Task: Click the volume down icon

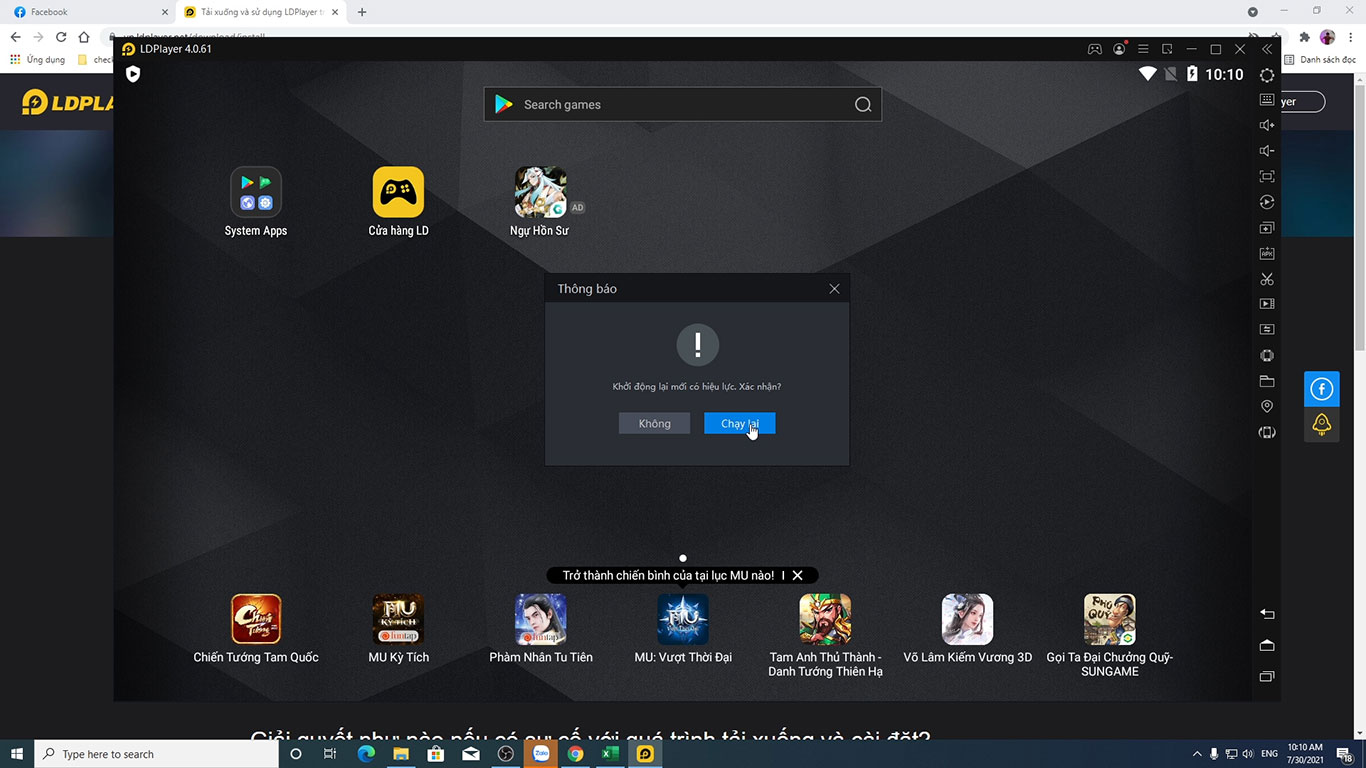Action: [x=1267, y=151]
